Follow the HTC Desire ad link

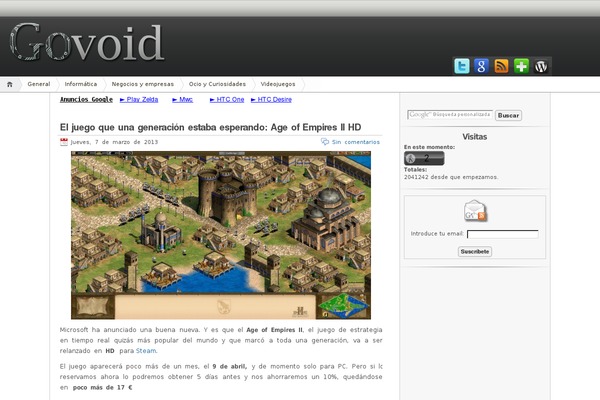click(x=271, y=100)
